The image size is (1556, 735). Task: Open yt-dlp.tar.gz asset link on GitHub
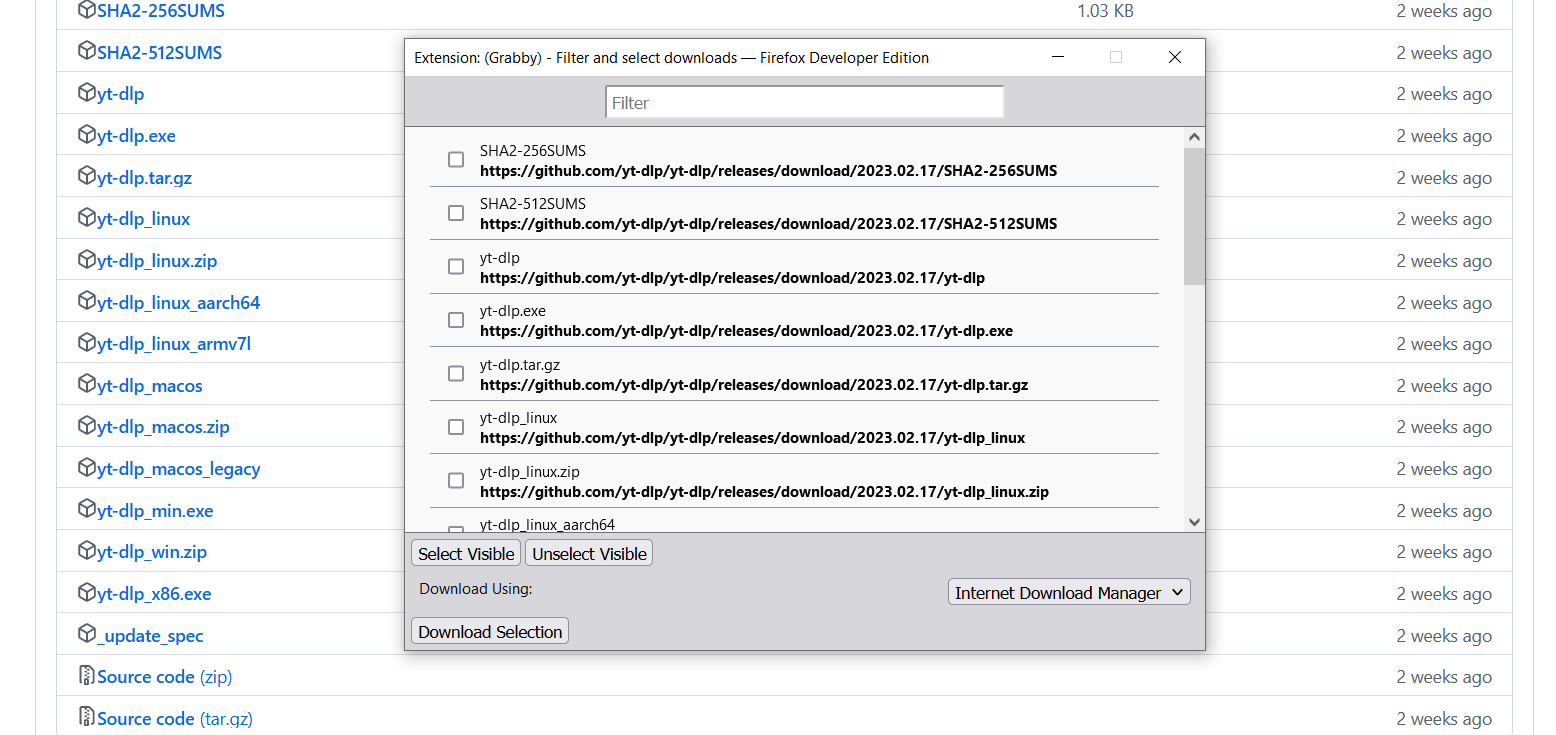(x=145, y=178)
